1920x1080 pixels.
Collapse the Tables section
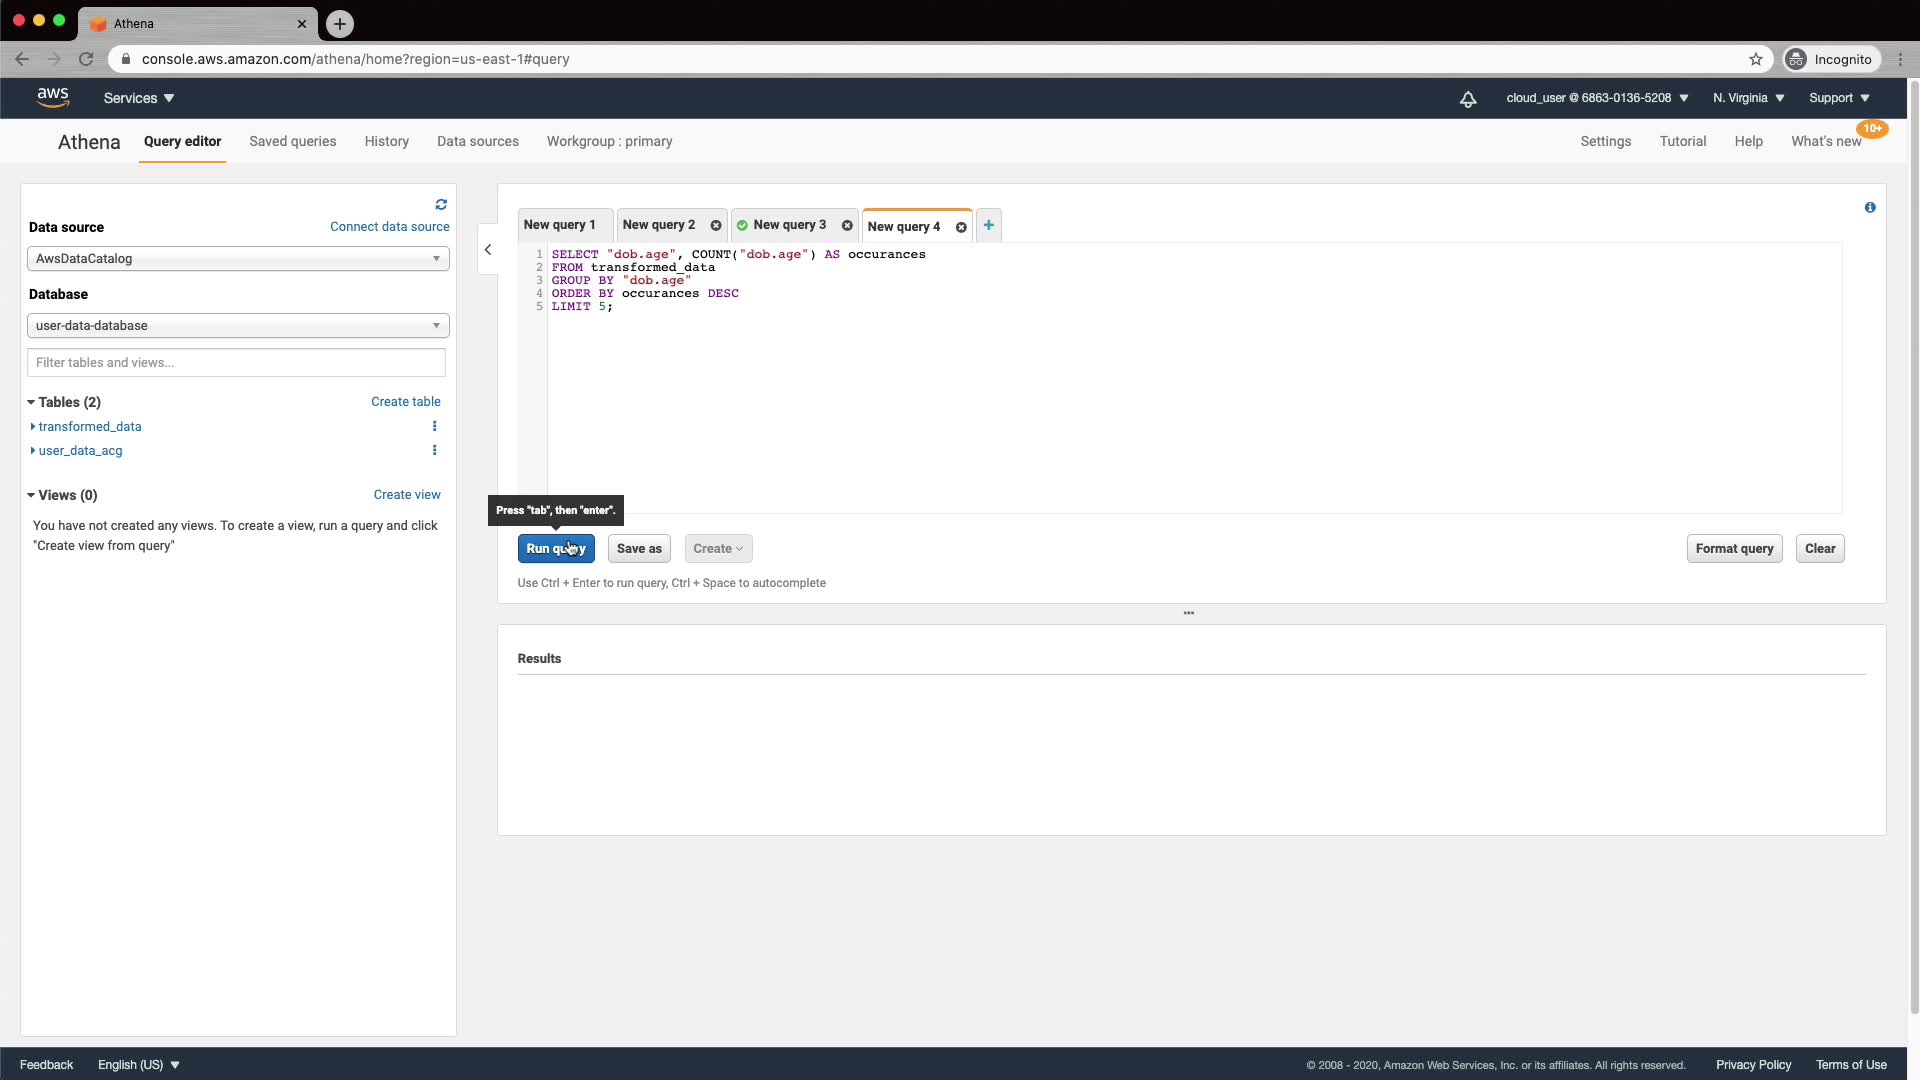(x=31, y=403)
